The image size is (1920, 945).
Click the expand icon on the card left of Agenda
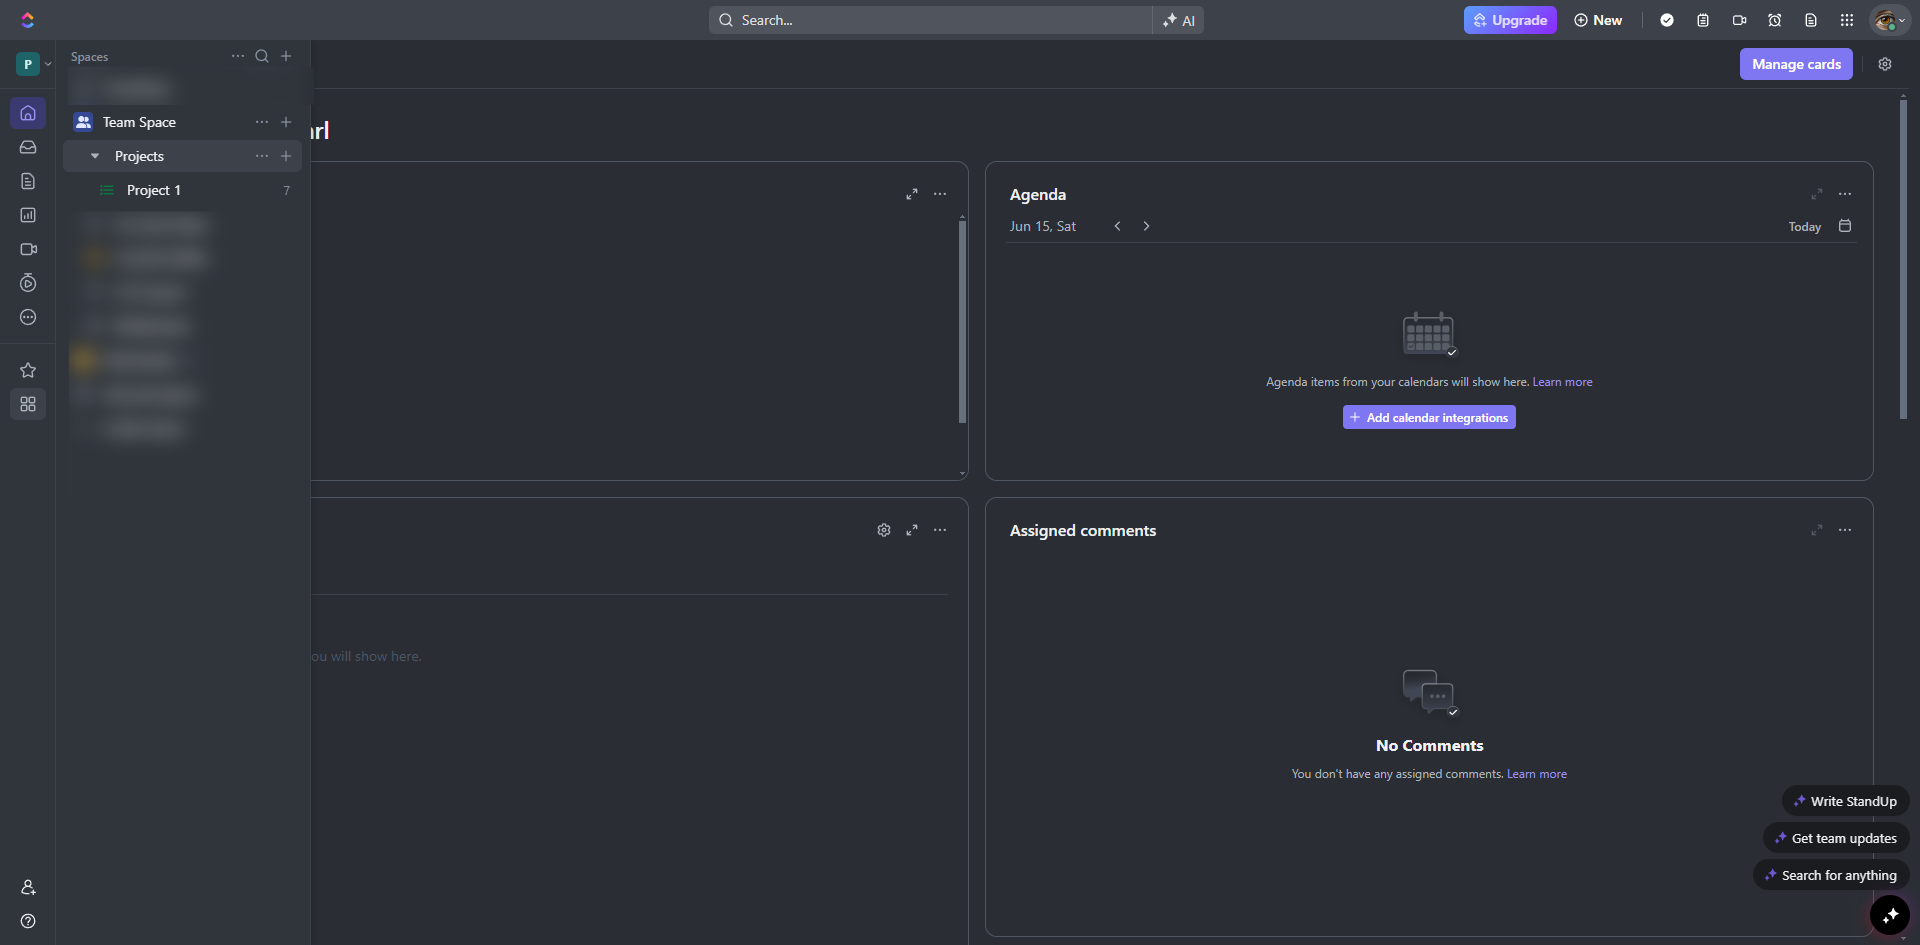912,194
